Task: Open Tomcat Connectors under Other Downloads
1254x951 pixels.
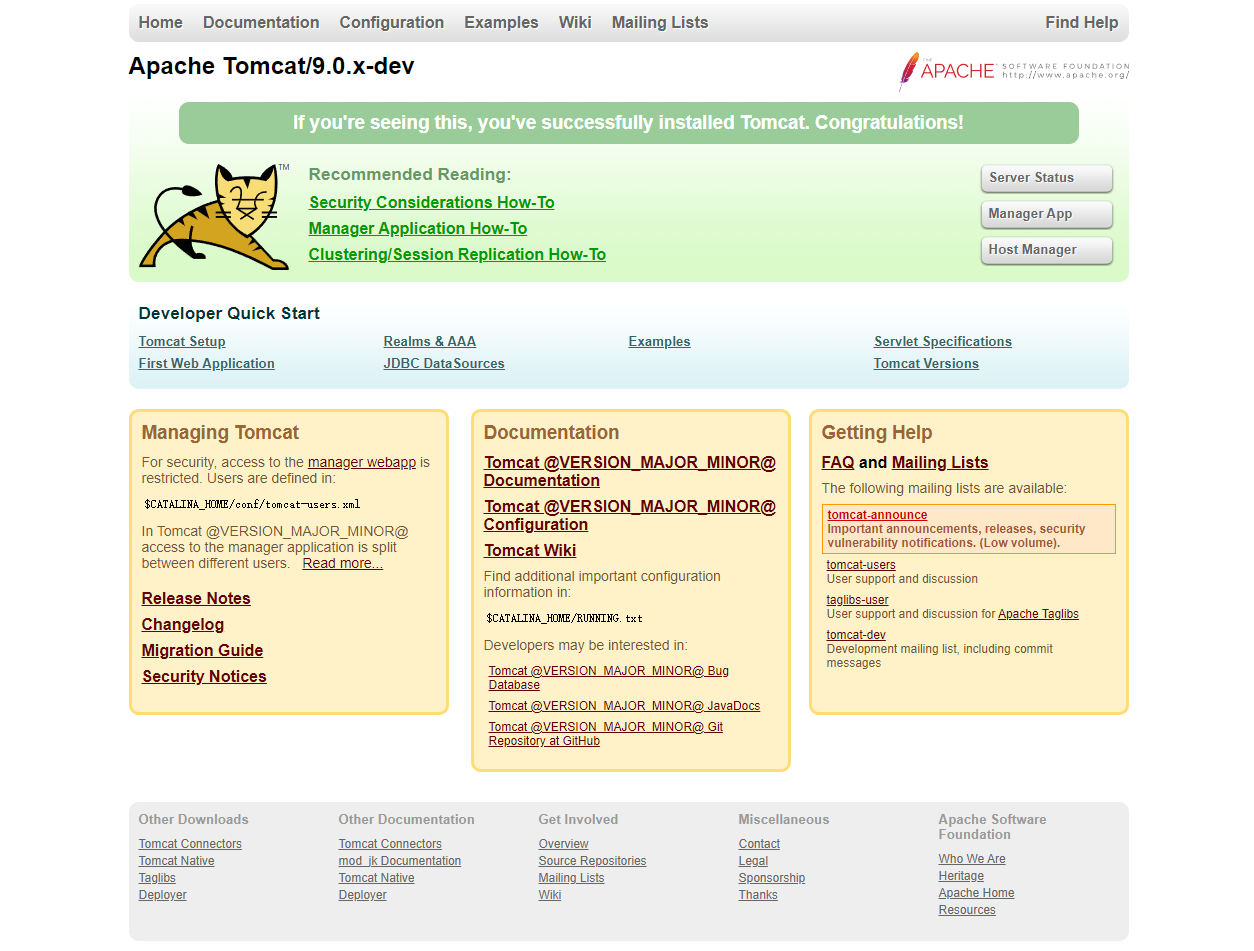Action: (x=190, y=844)
